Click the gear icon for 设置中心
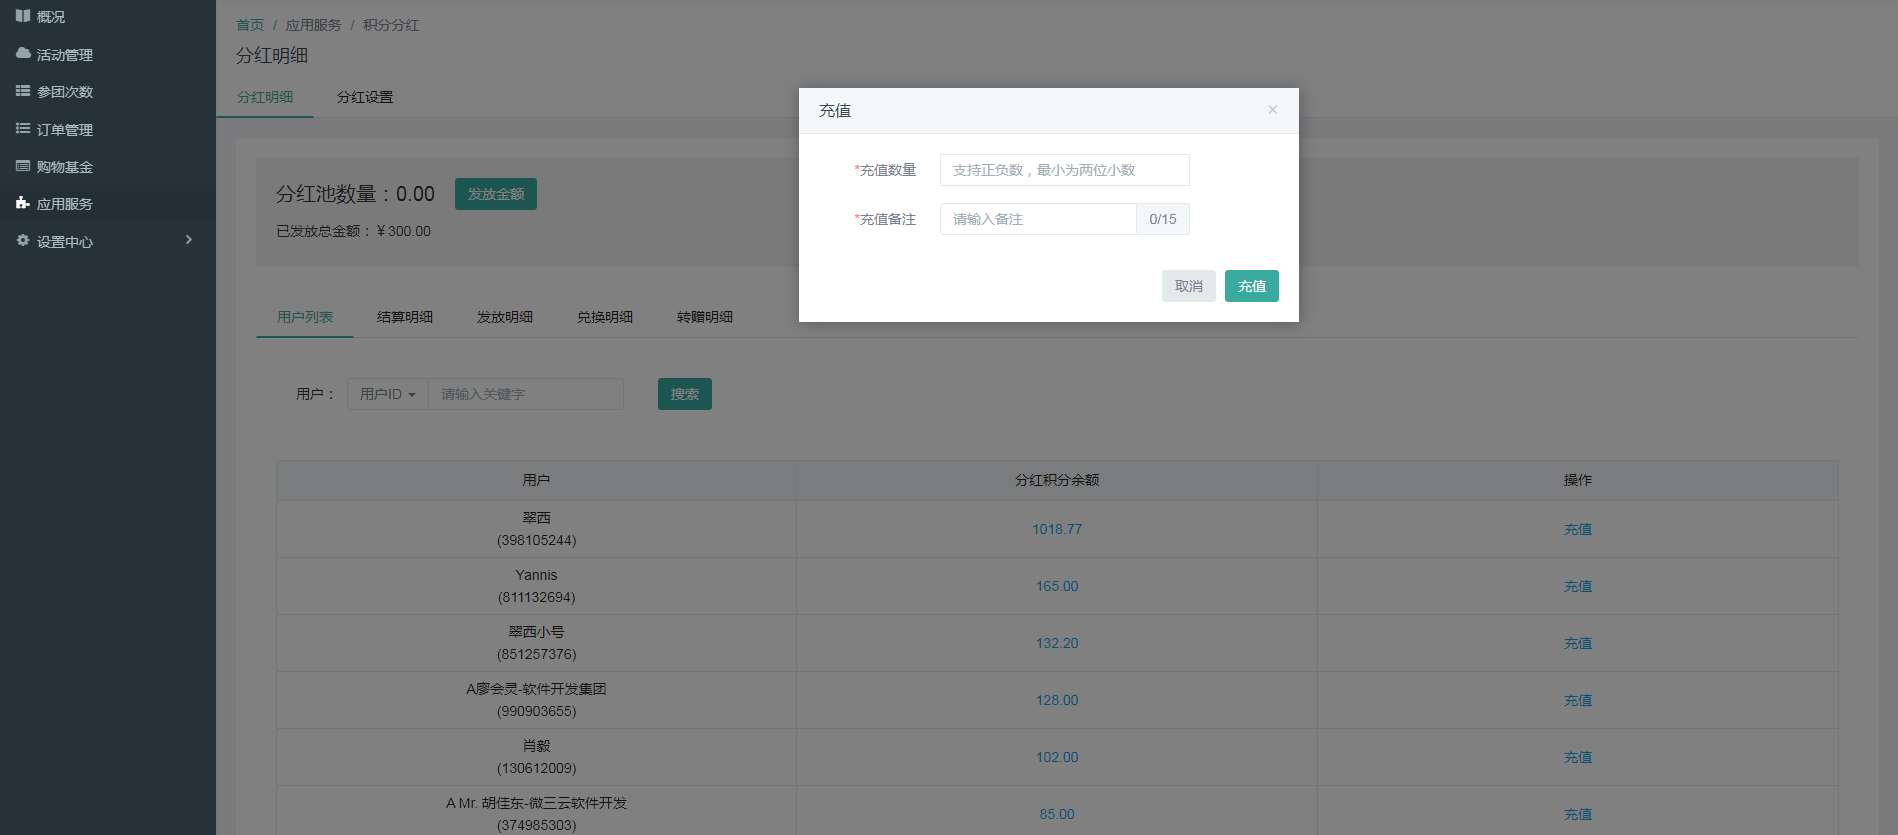 pos(23,241)
